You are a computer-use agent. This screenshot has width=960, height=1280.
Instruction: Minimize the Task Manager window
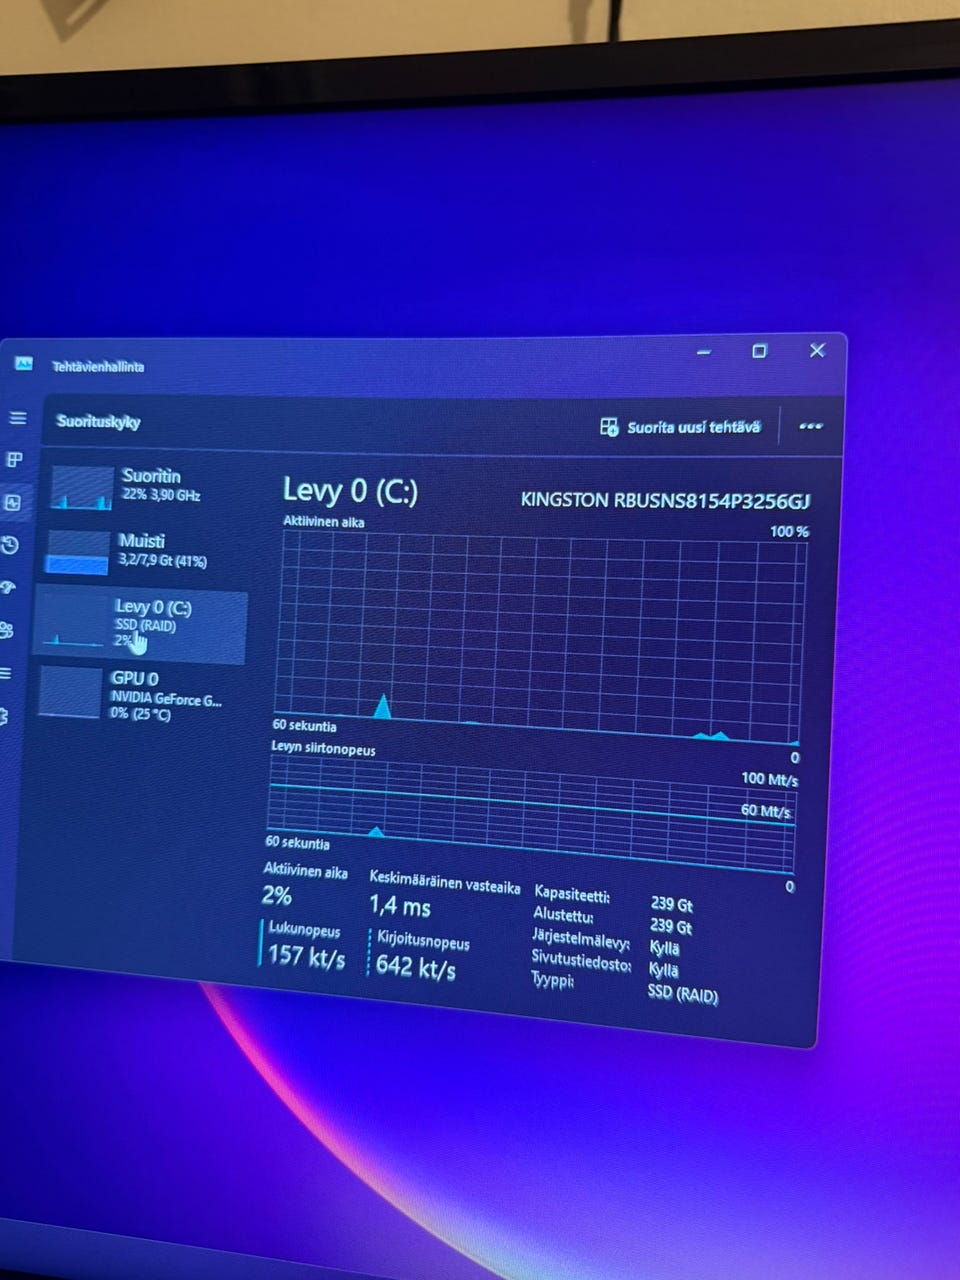coord(704,352)
